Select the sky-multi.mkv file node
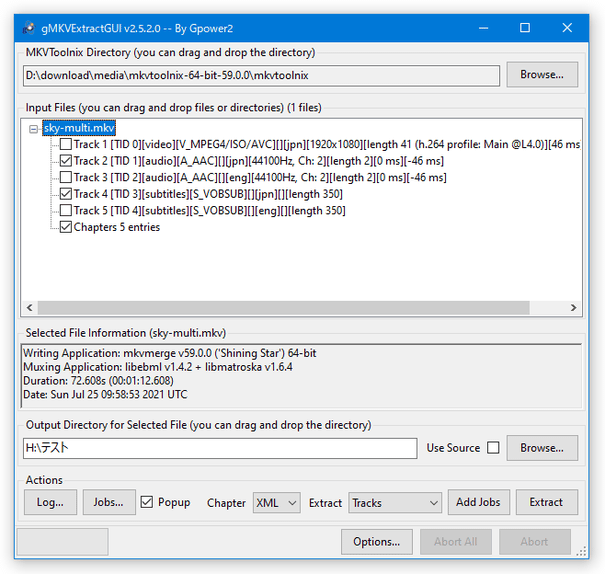This screenshot has height=574, width=605. click(x=79, y=128)
